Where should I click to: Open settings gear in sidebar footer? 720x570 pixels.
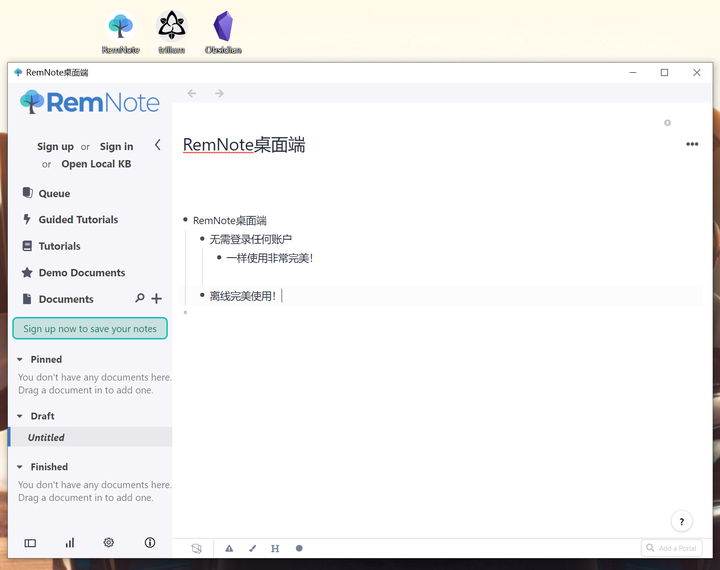[x=108, y=542]
